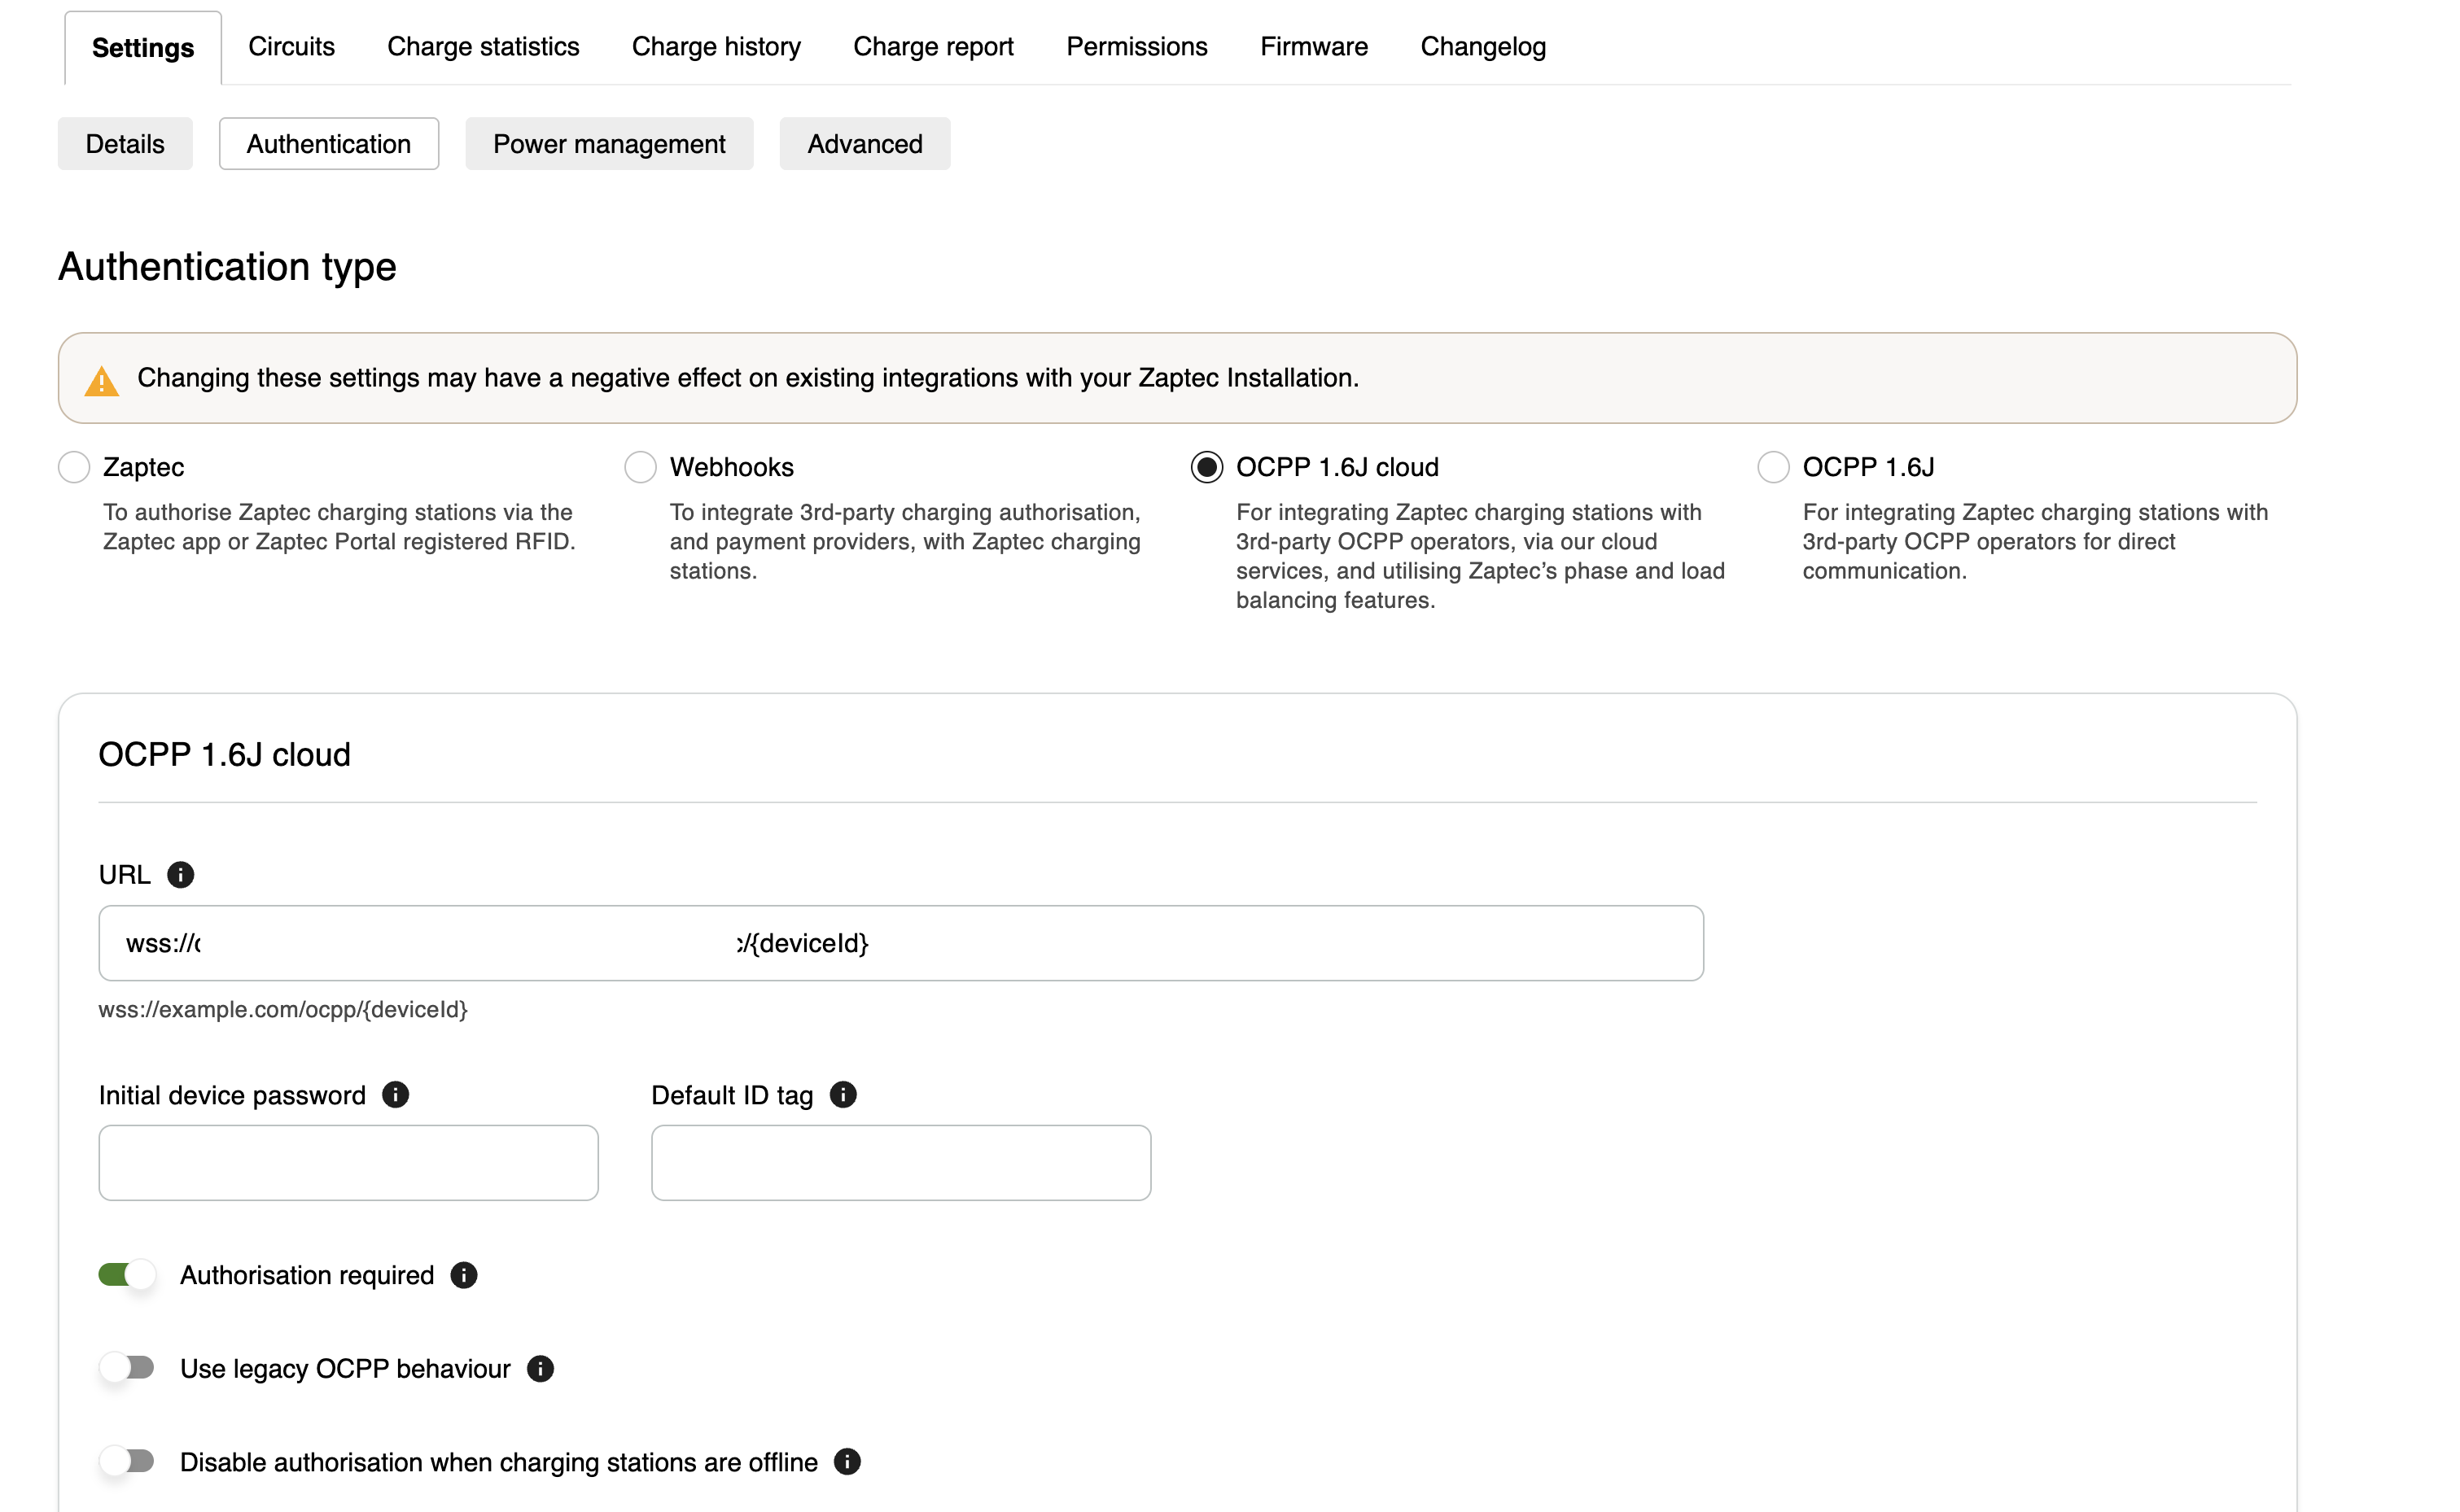Image resolution: width=2460 pixels, height=1512 pixels.
Task: Select the Webhooks radio option
Action: [640, 467]
